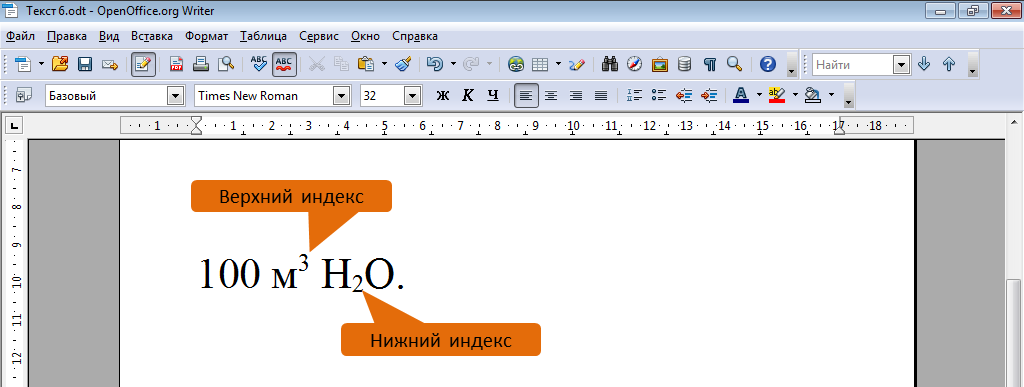Image resolution: width=1024 pixels, height=387 pixels.
Task: Open Find & Replace binoculars icon
Action: pos(610,64)
